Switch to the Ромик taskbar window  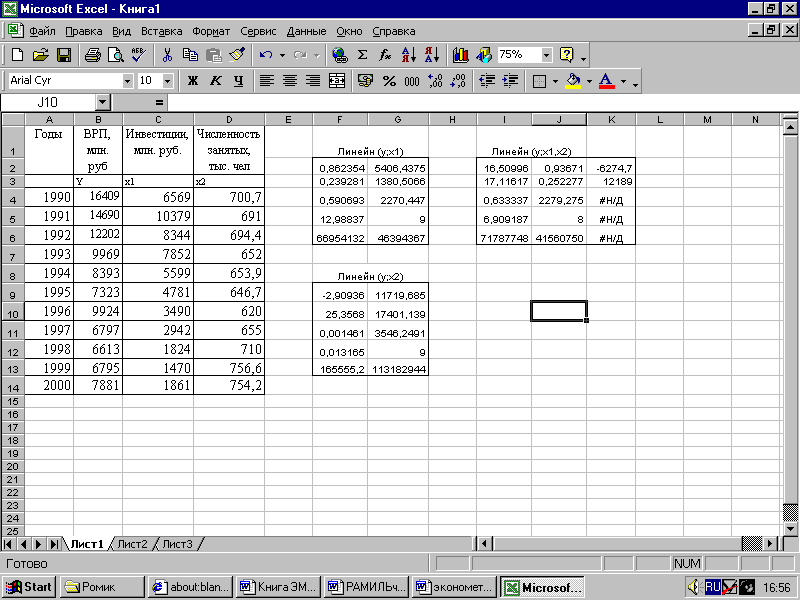tap(102, 587)
